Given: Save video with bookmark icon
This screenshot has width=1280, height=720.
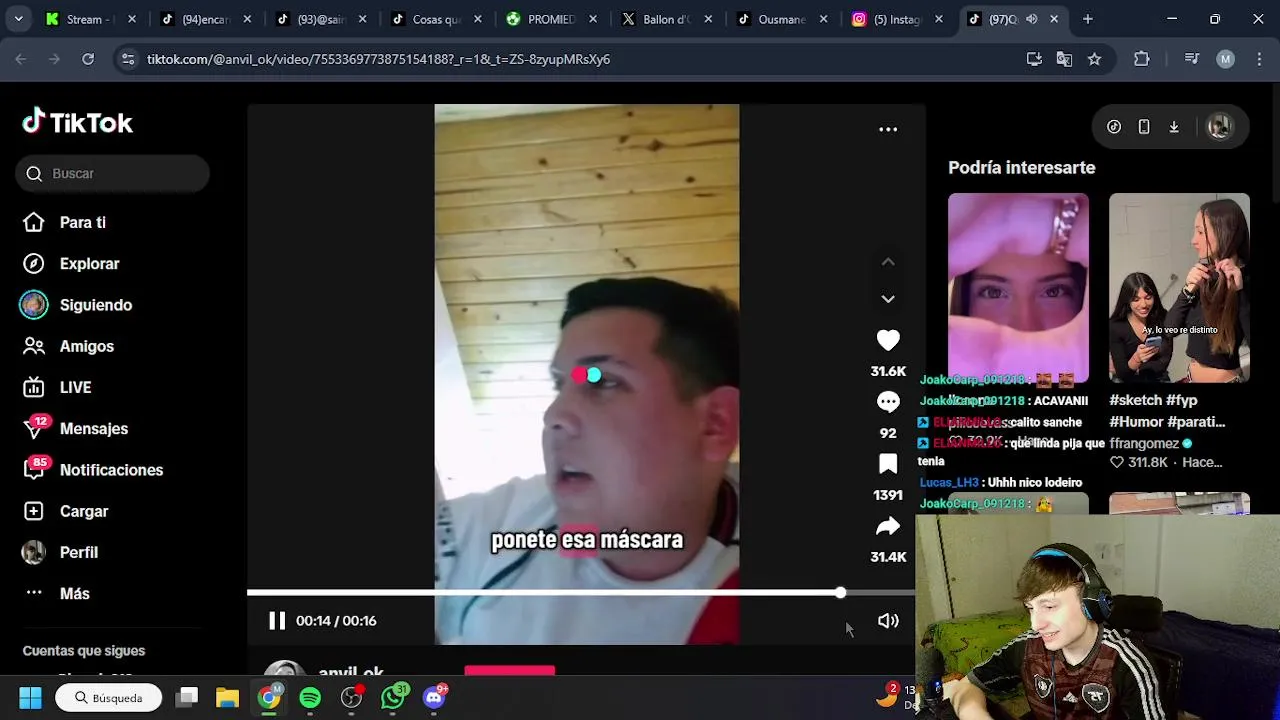Looking at the screenshot, I should 888,464.
